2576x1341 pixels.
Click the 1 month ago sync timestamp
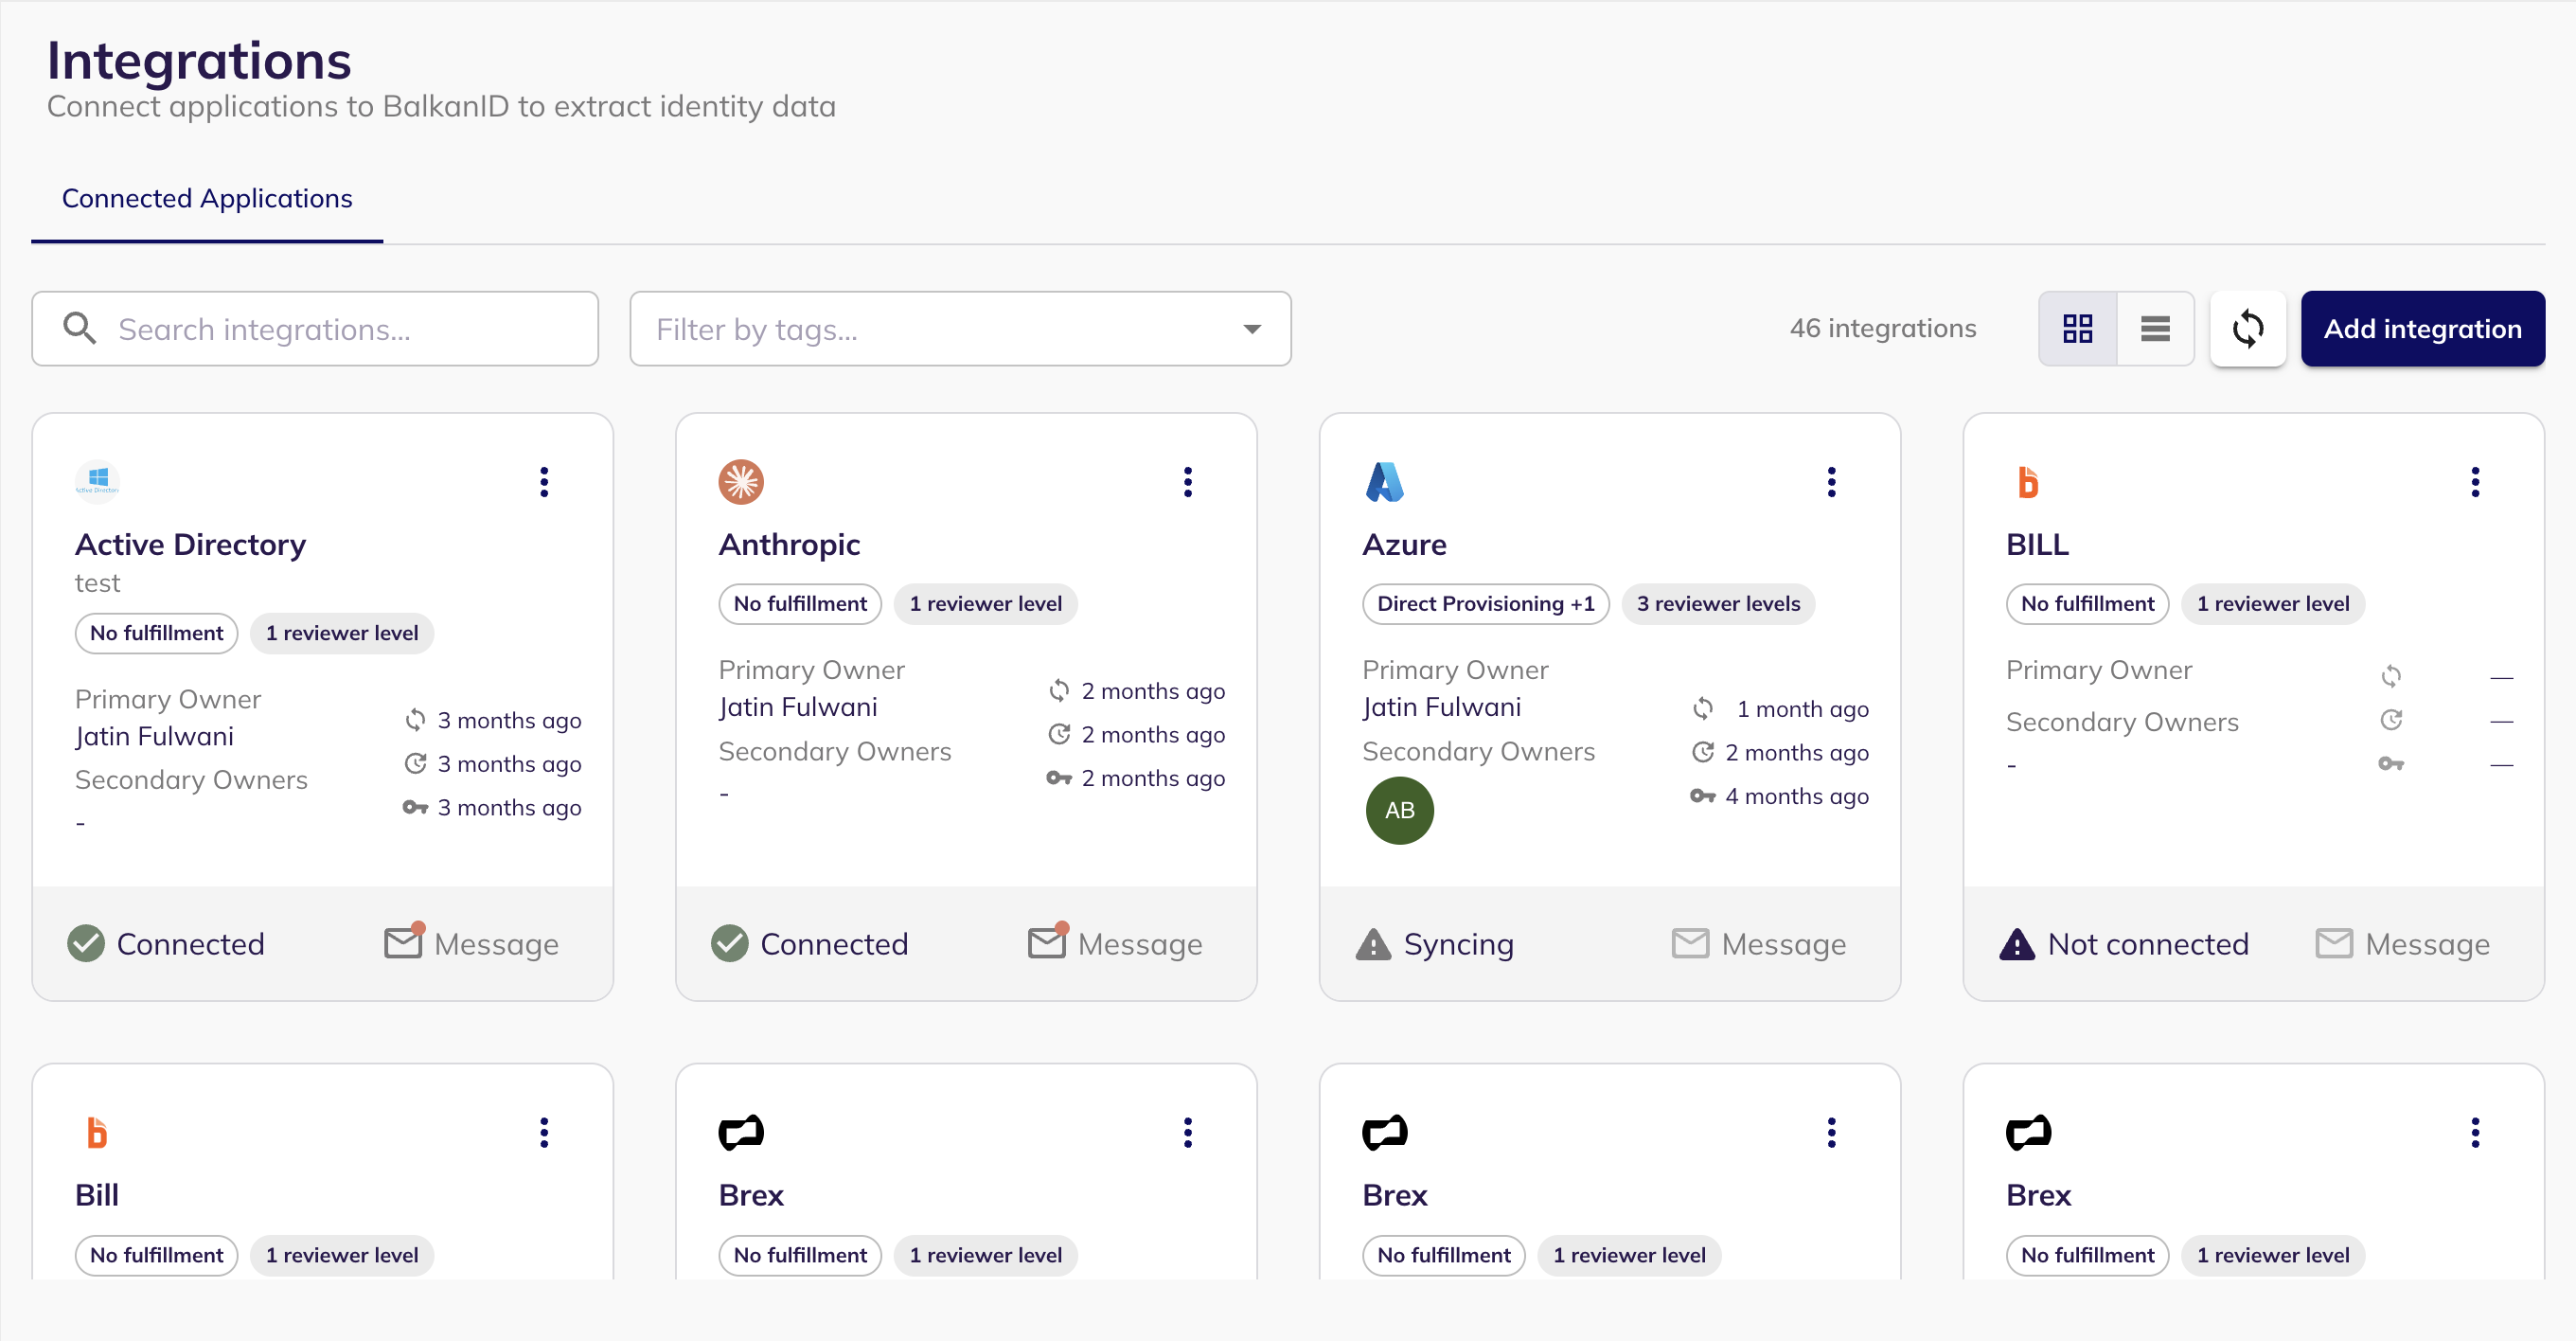[x=1802, y=709]
